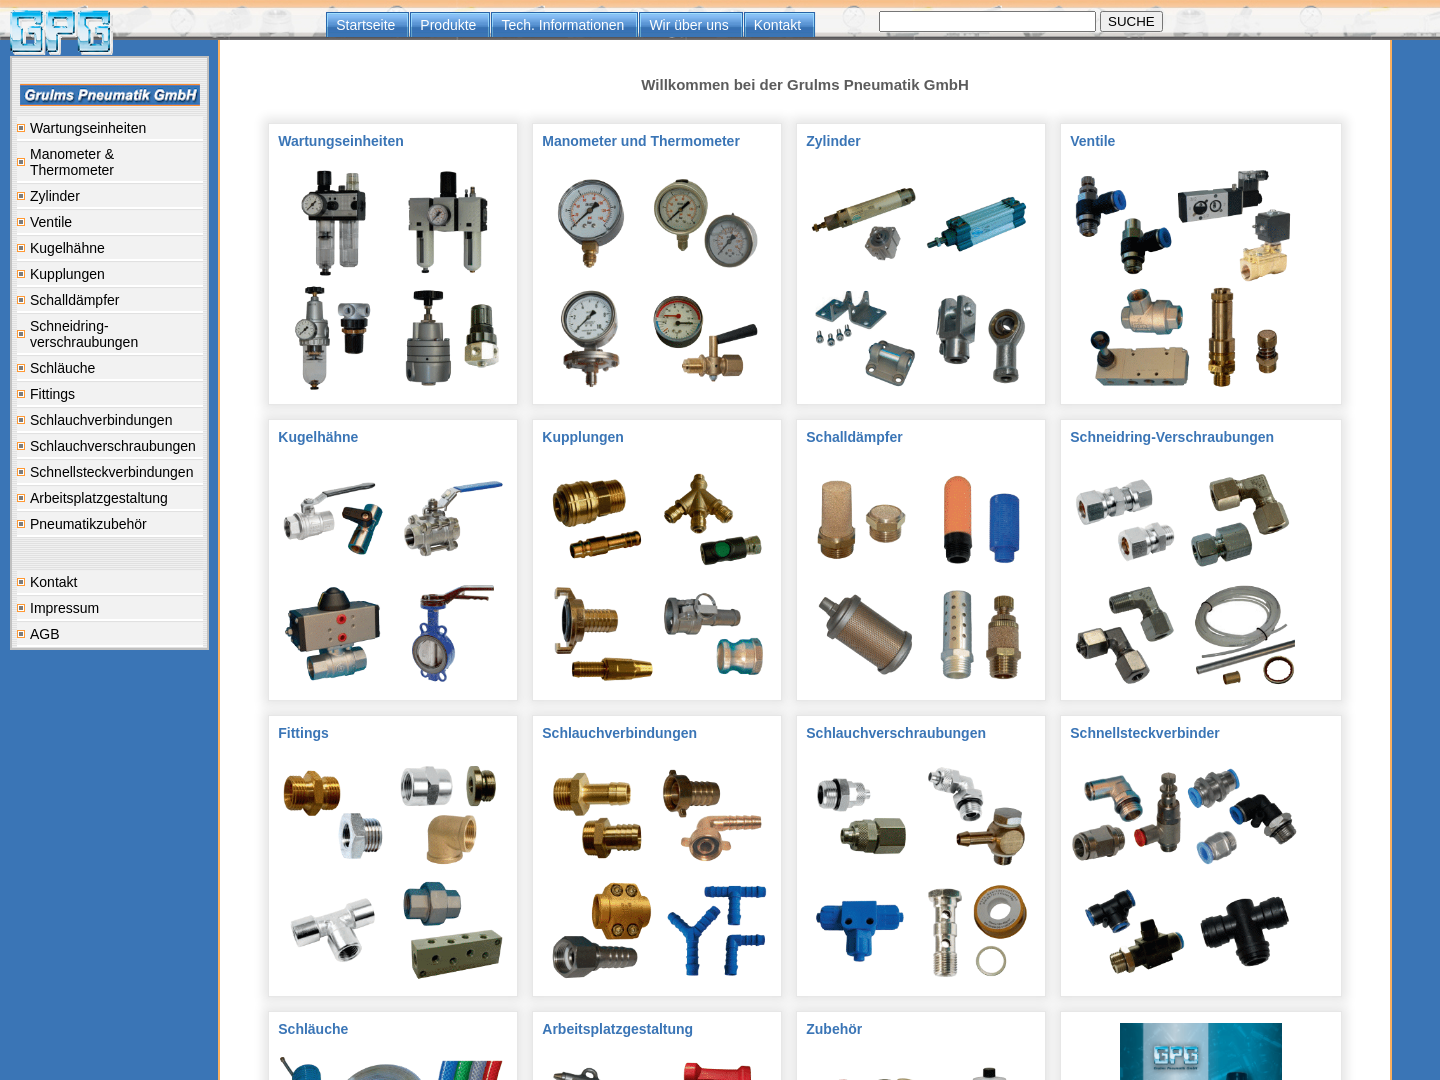Open Manometer und Thermometer card title
The width and height of the screenshot is (1440, 1080).
point(641,141)
